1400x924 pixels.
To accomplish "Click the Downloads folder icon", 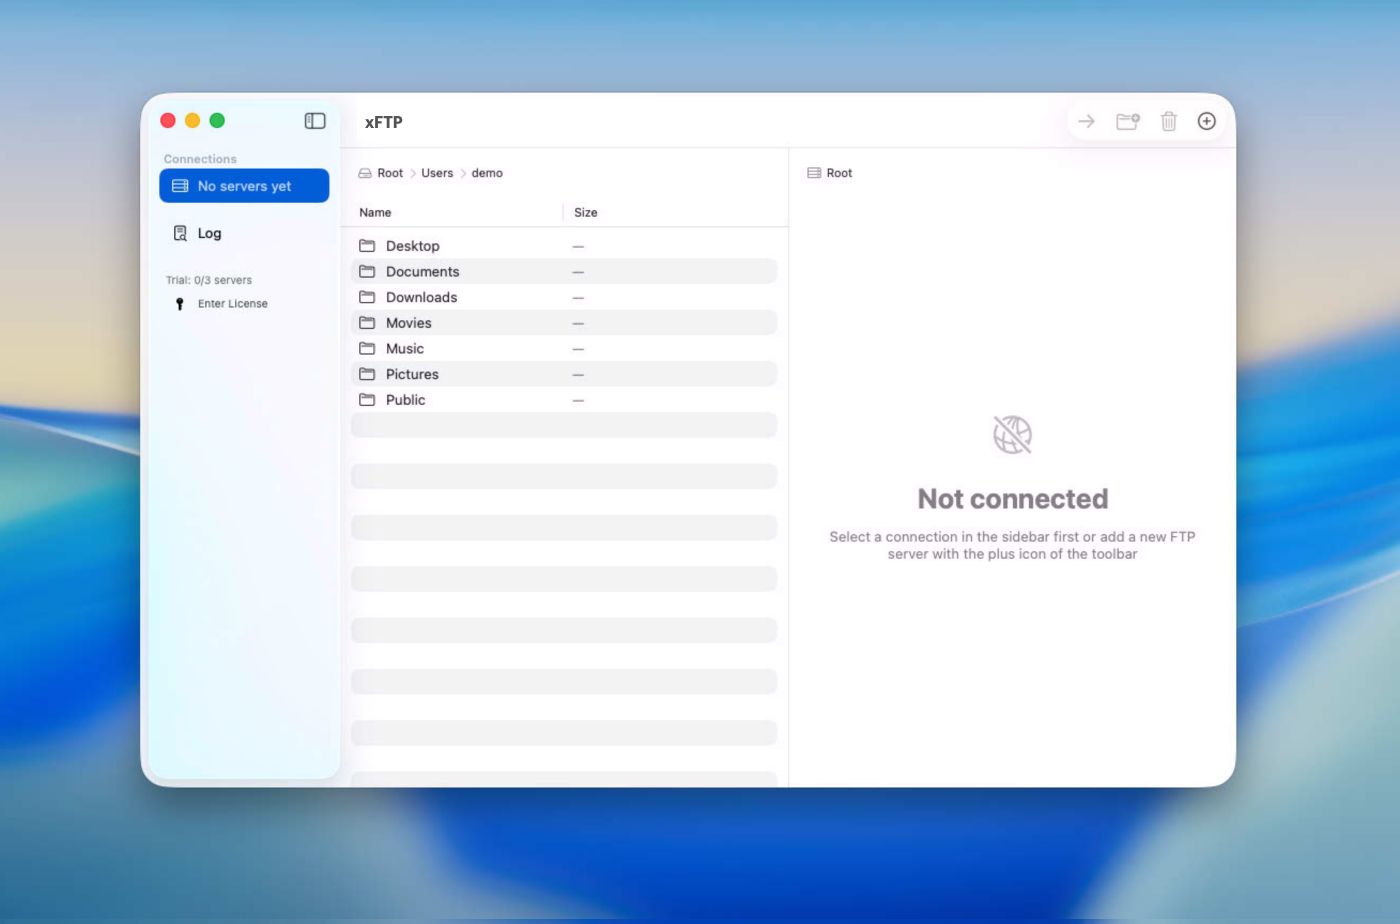I will point(367,297).
